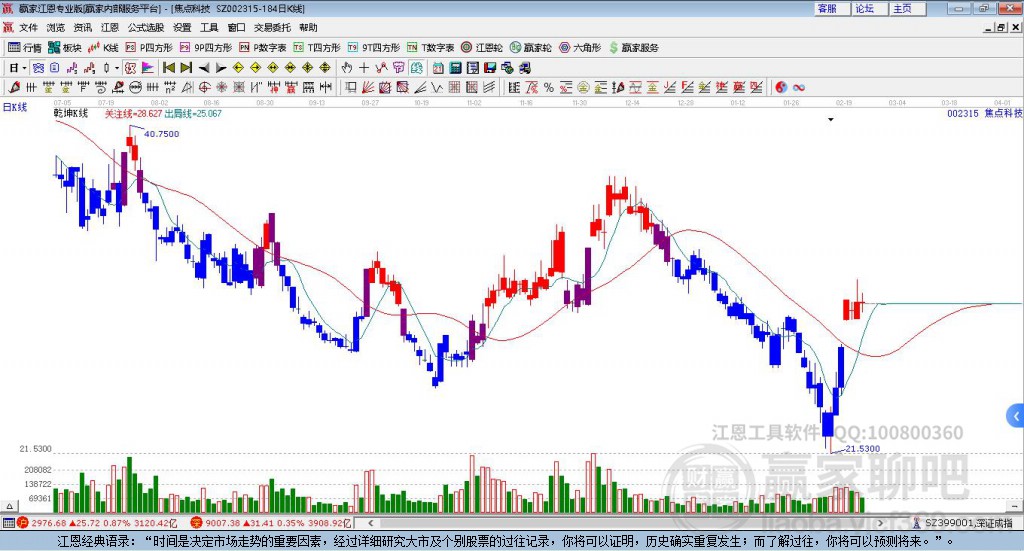Open the 日 period dropdown

[x=18, y=68]
